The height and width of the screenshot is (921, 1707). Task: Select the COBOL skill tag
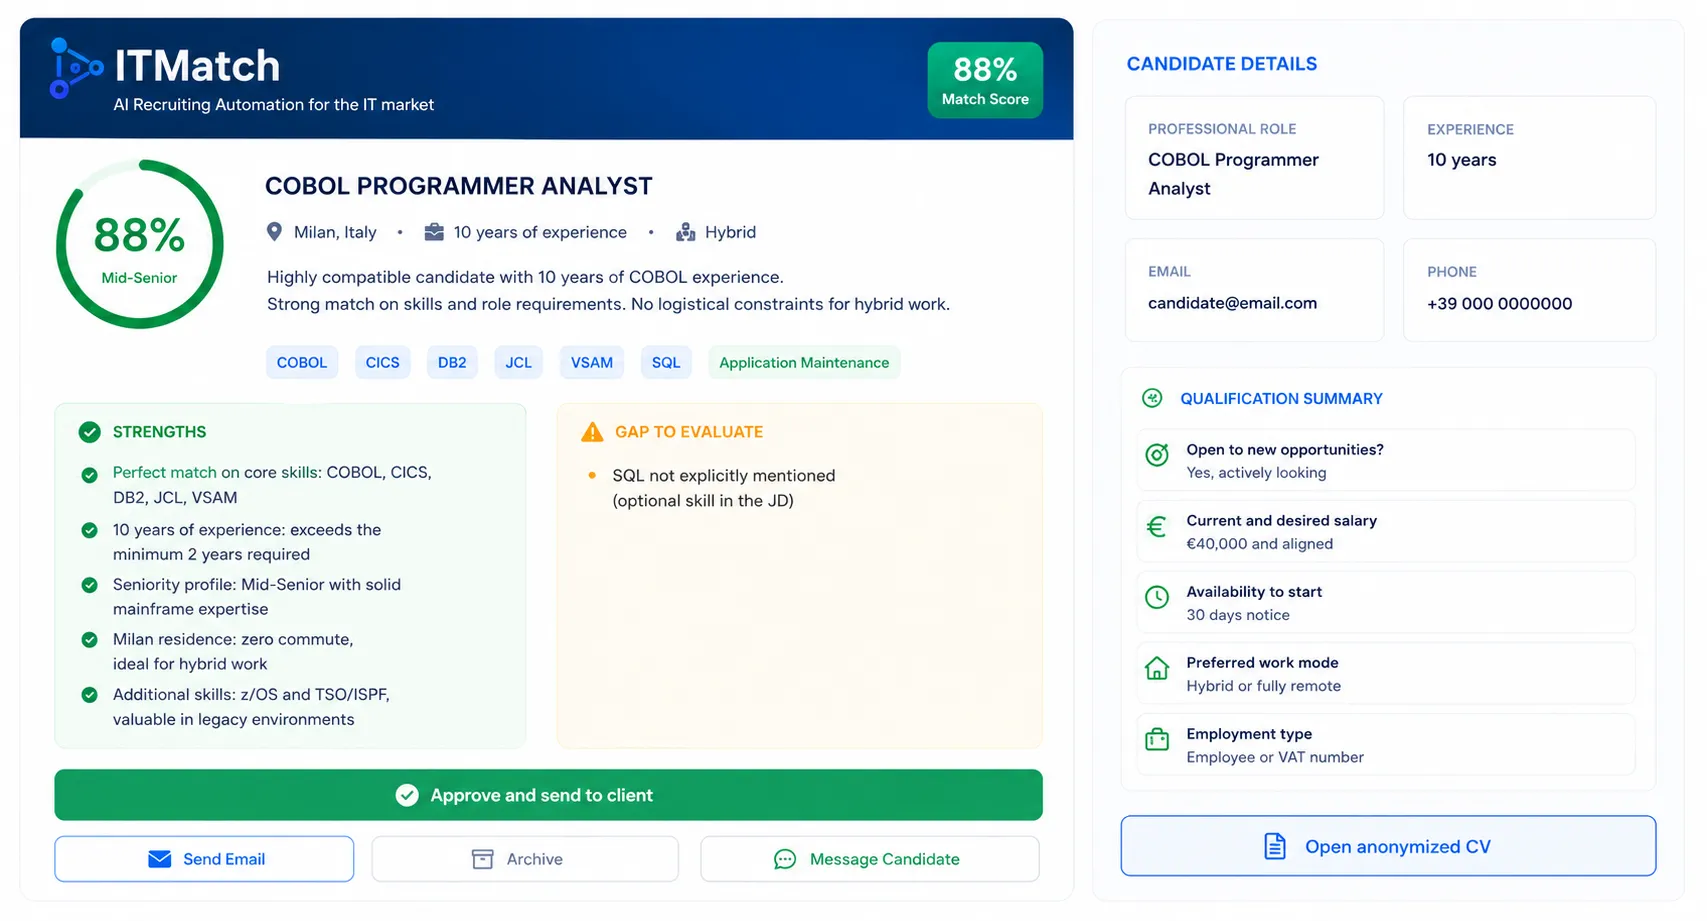pyautogui.click(x=302, y=362)
